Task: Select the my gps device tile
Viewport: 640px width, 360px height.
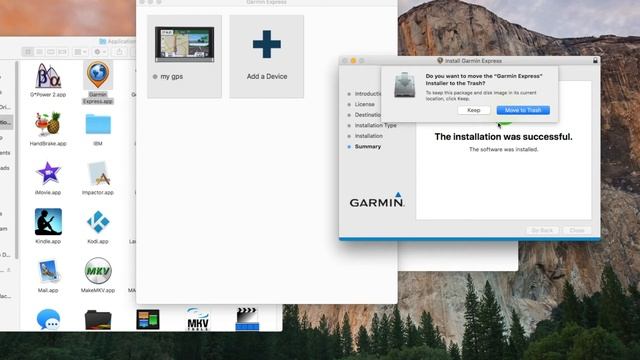Action: coord(184,56)
